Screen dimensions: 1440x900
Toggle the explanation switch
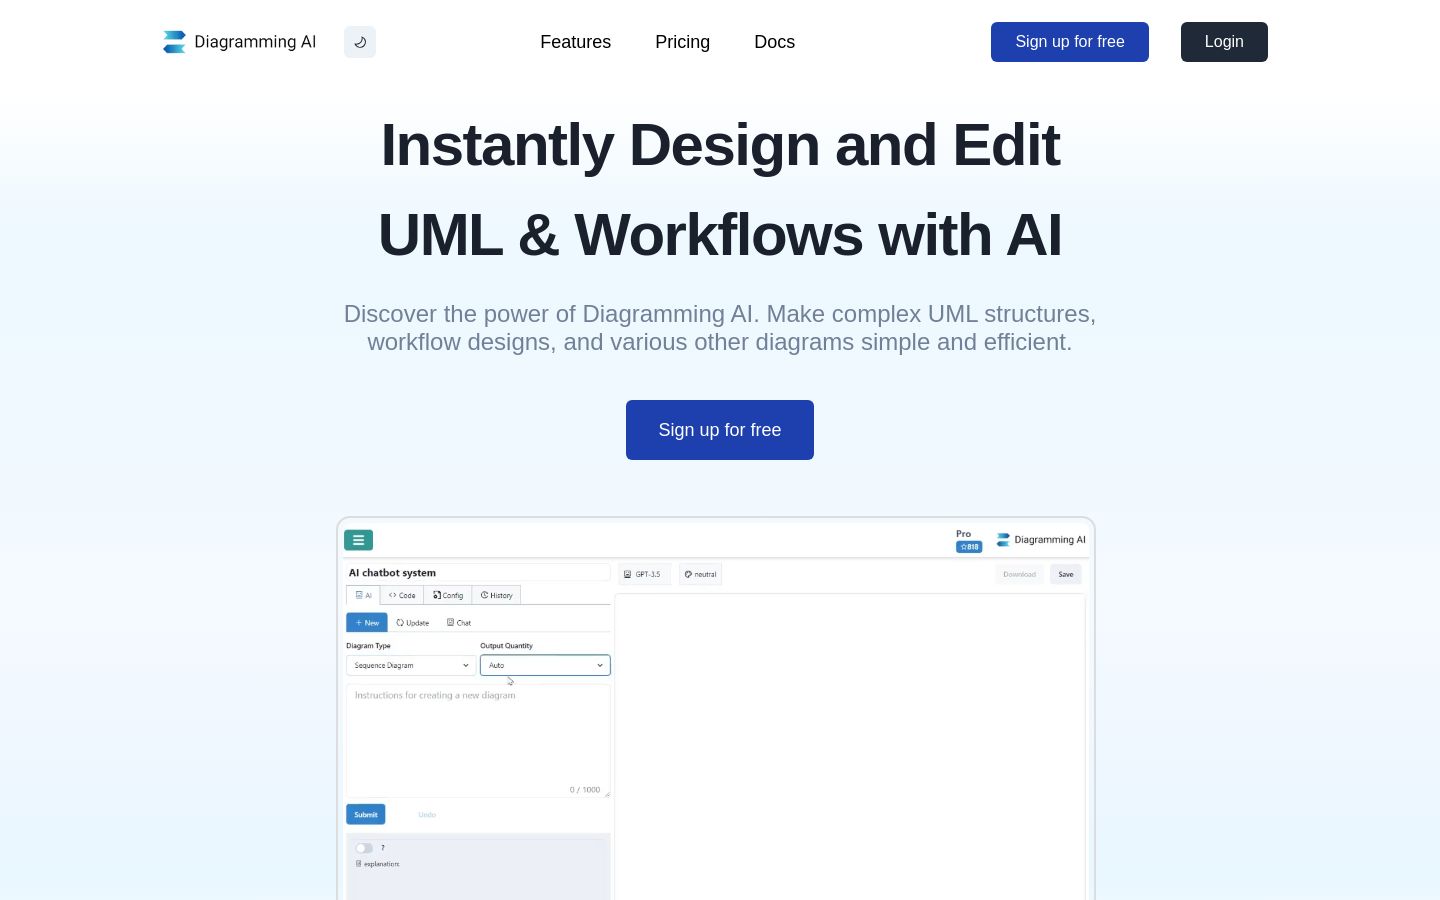(364, 848)
